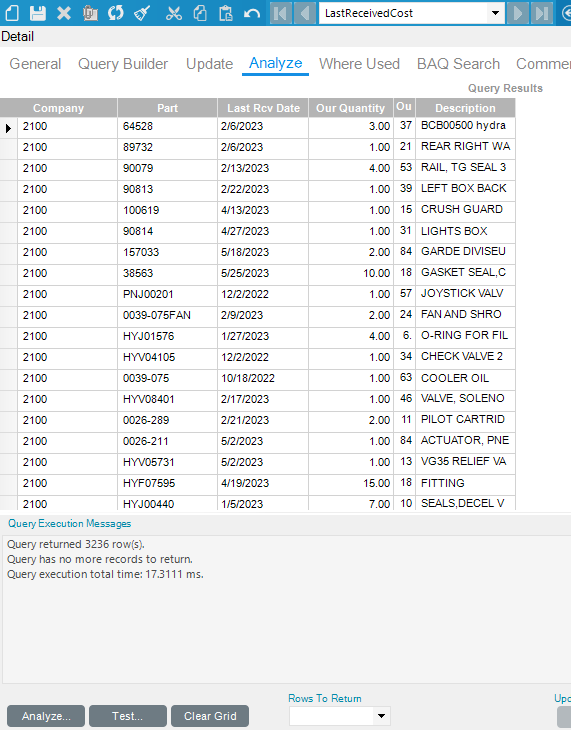Click the Copy pages icon
This screenshot has height=730, width=571.
(x=200, y=13)
